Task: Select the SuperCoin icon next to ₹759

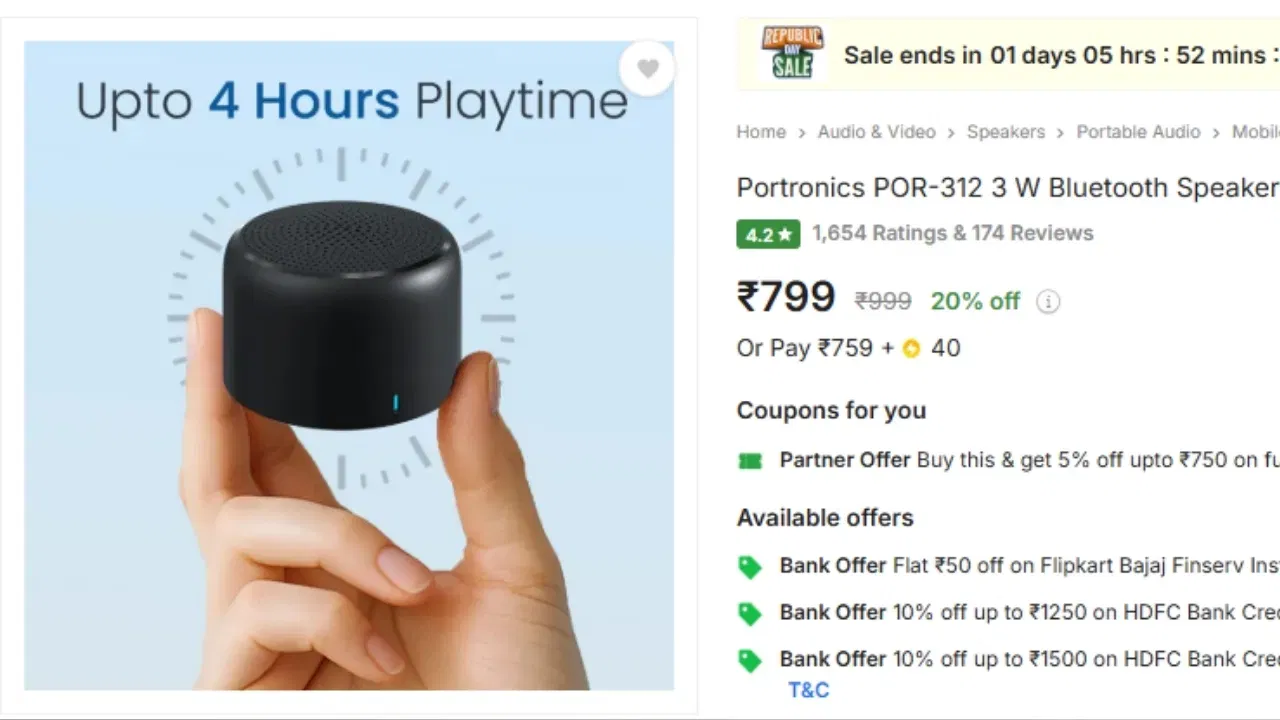Action: pos(910,348)
